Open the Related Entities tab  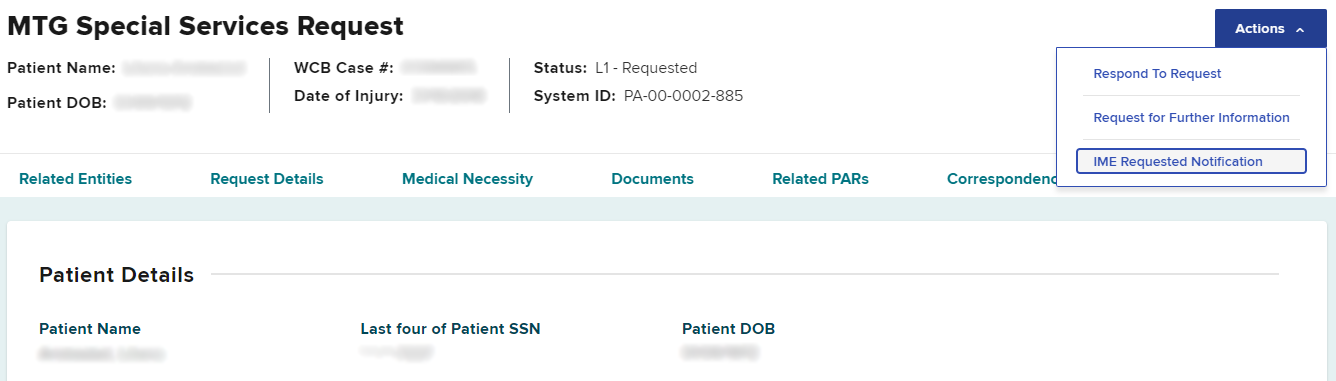point(75,179)
